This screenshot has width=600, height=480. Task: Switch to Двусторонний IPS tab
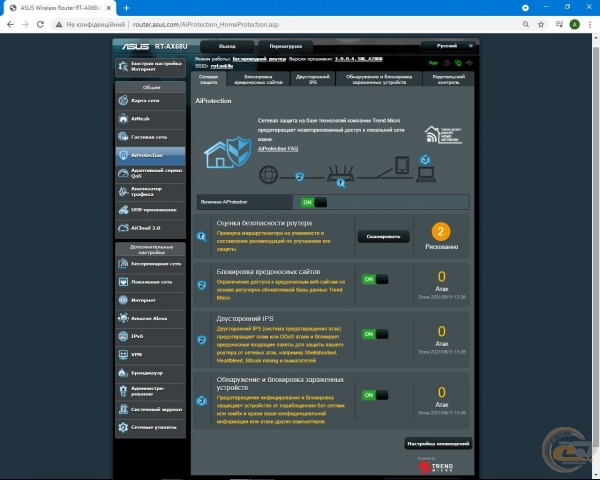pyautogui.click(x=313, y=79)
